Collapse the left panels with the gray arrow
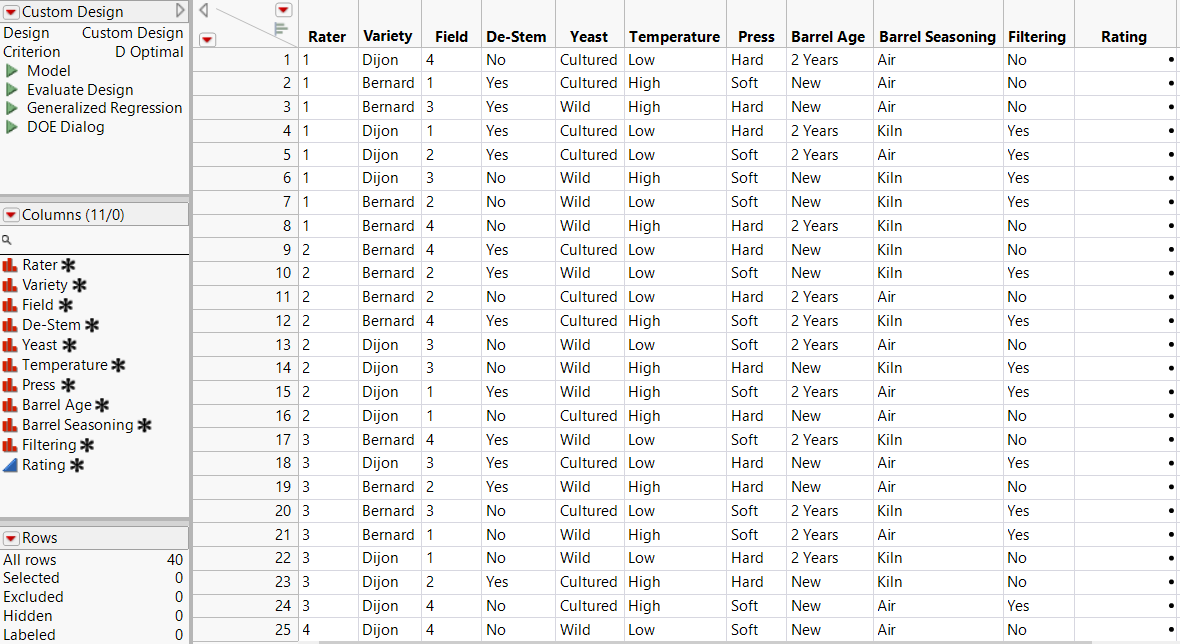1180x644 pixels. coord(204,10)
